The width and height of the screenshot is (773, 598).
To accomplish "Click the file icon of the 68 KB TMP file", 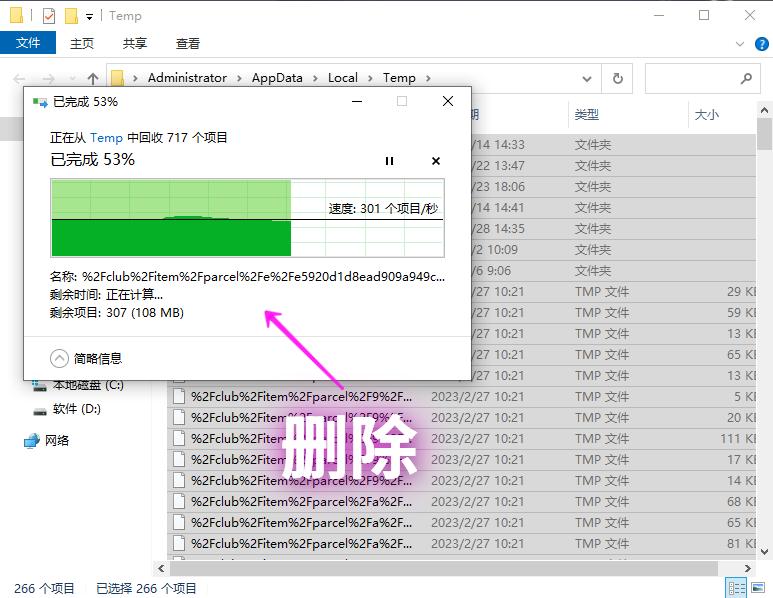I will 179,501.
